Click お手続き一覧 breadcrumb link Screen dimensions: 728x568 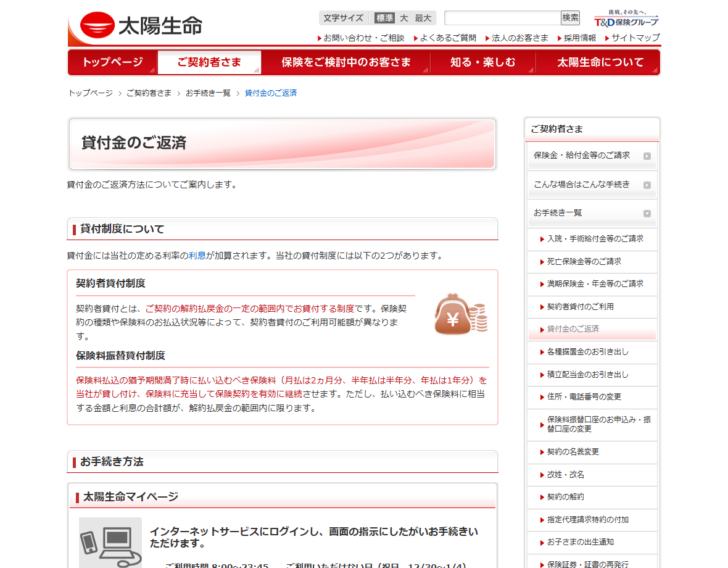tap(208, 93)
